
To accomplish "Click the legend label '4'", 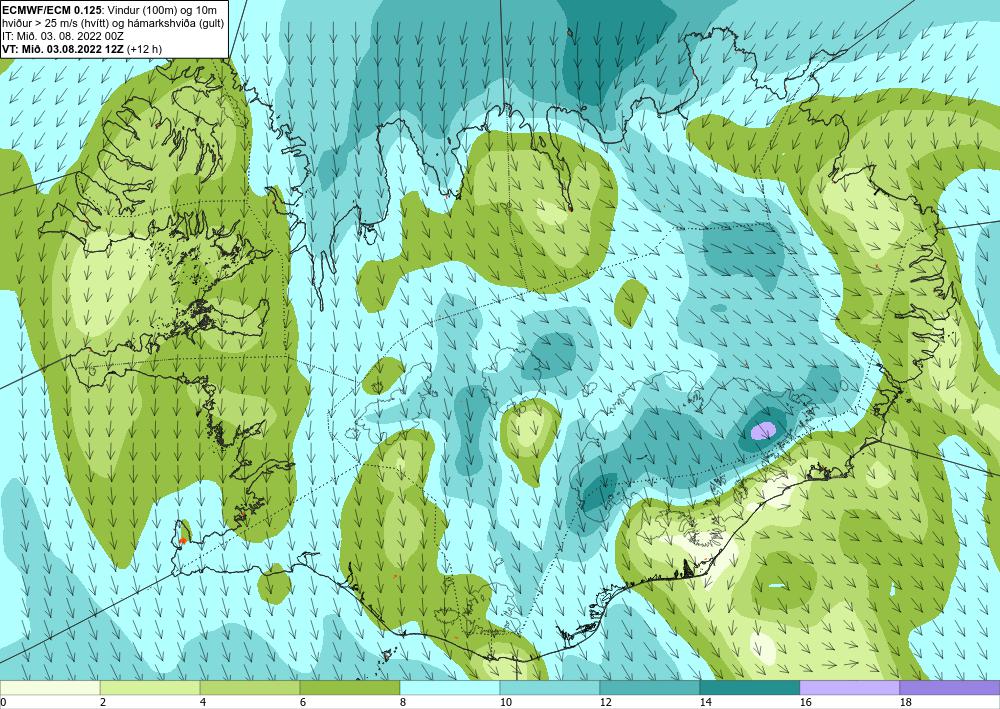I will 203,703.
